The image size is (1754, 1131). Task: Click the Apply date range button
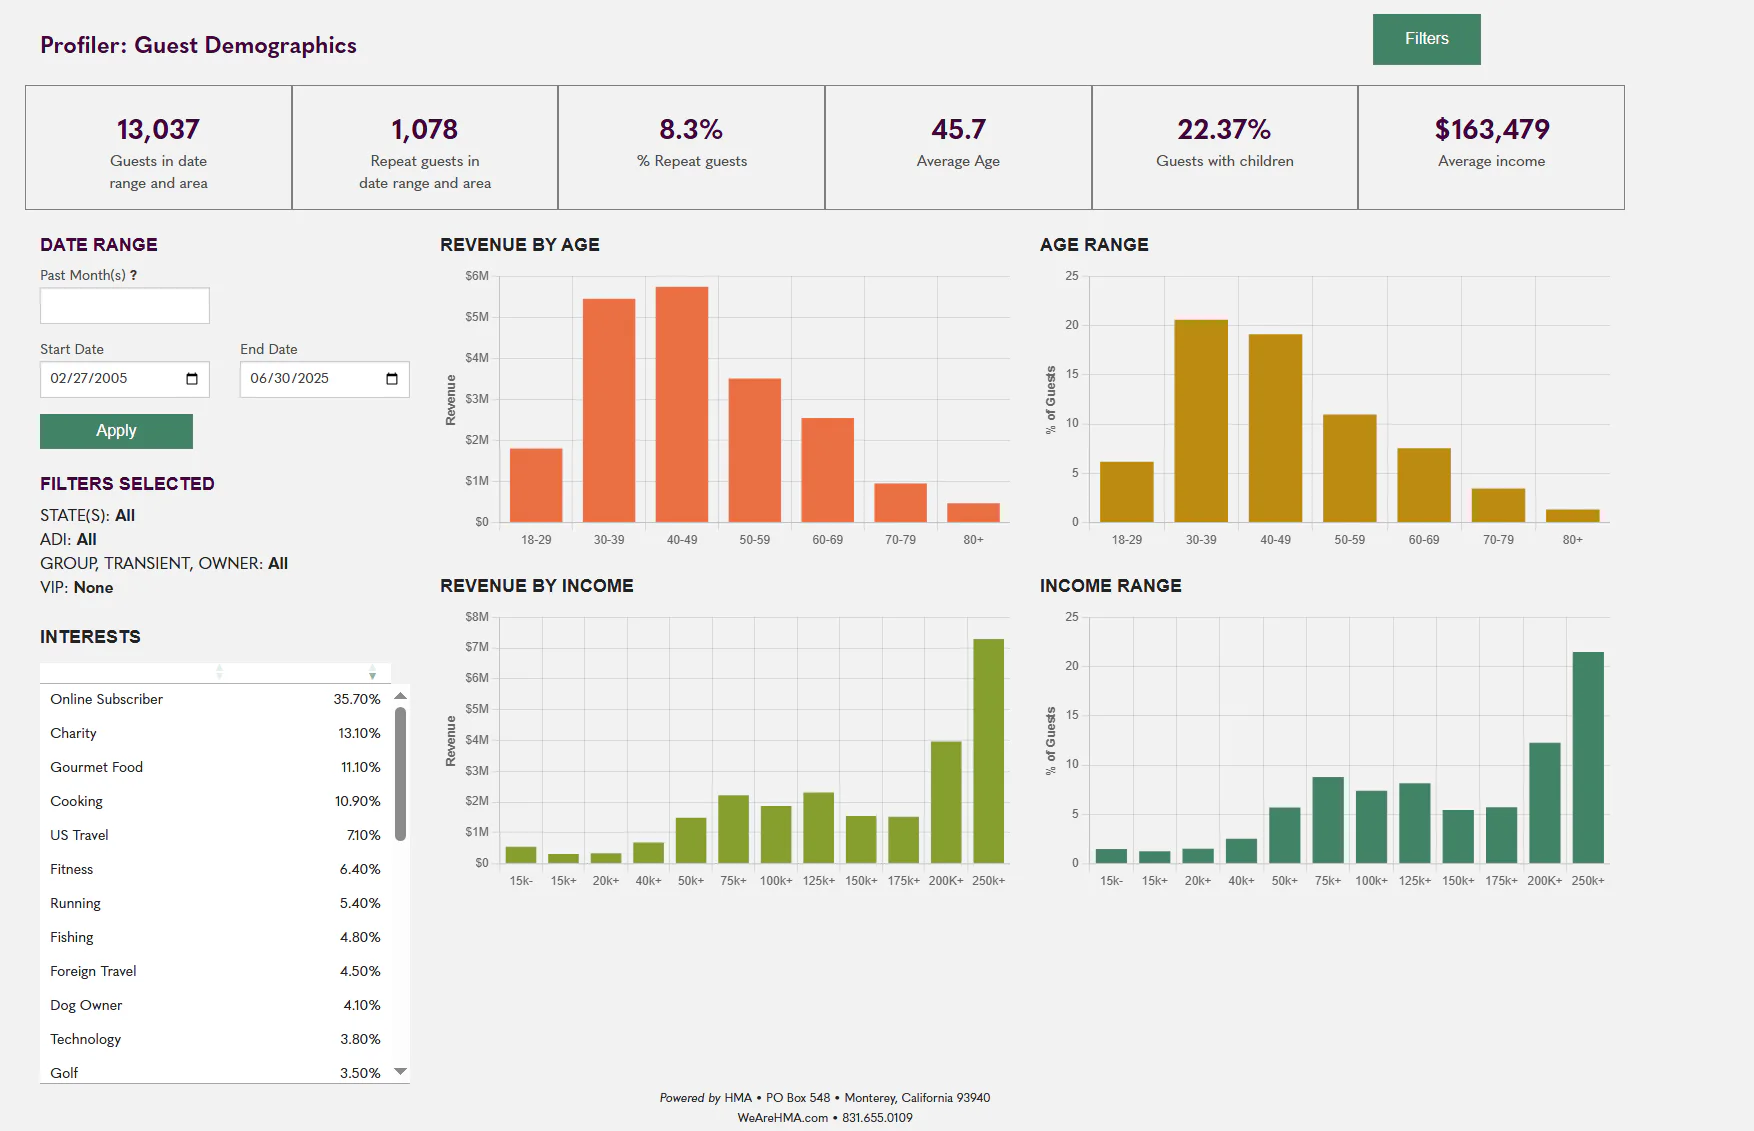[116, 431]
